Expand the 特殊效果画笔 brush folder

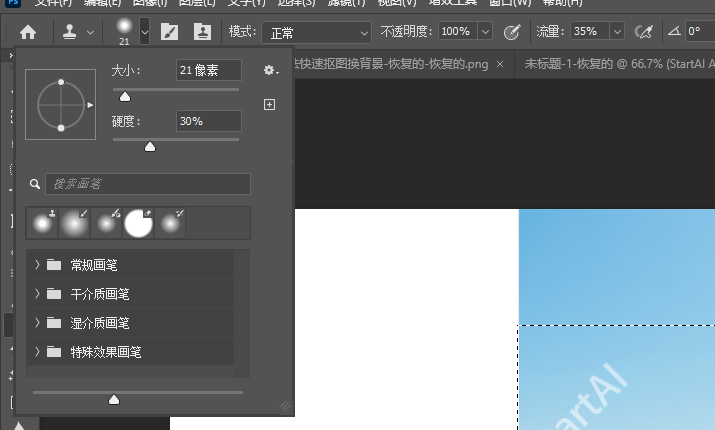37,352
